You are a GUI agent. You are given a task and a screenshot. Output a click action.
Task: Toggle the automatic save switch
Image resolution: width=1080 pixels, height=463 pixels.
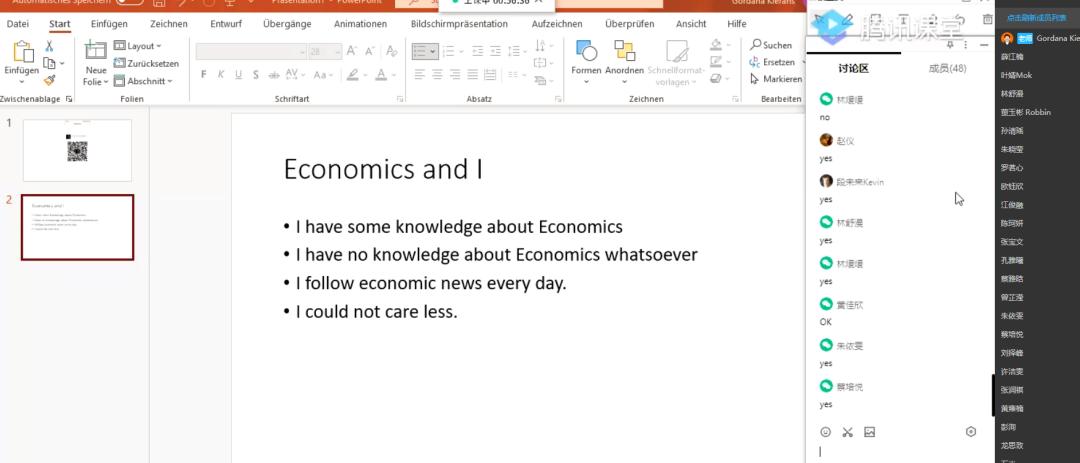point(129,2)
